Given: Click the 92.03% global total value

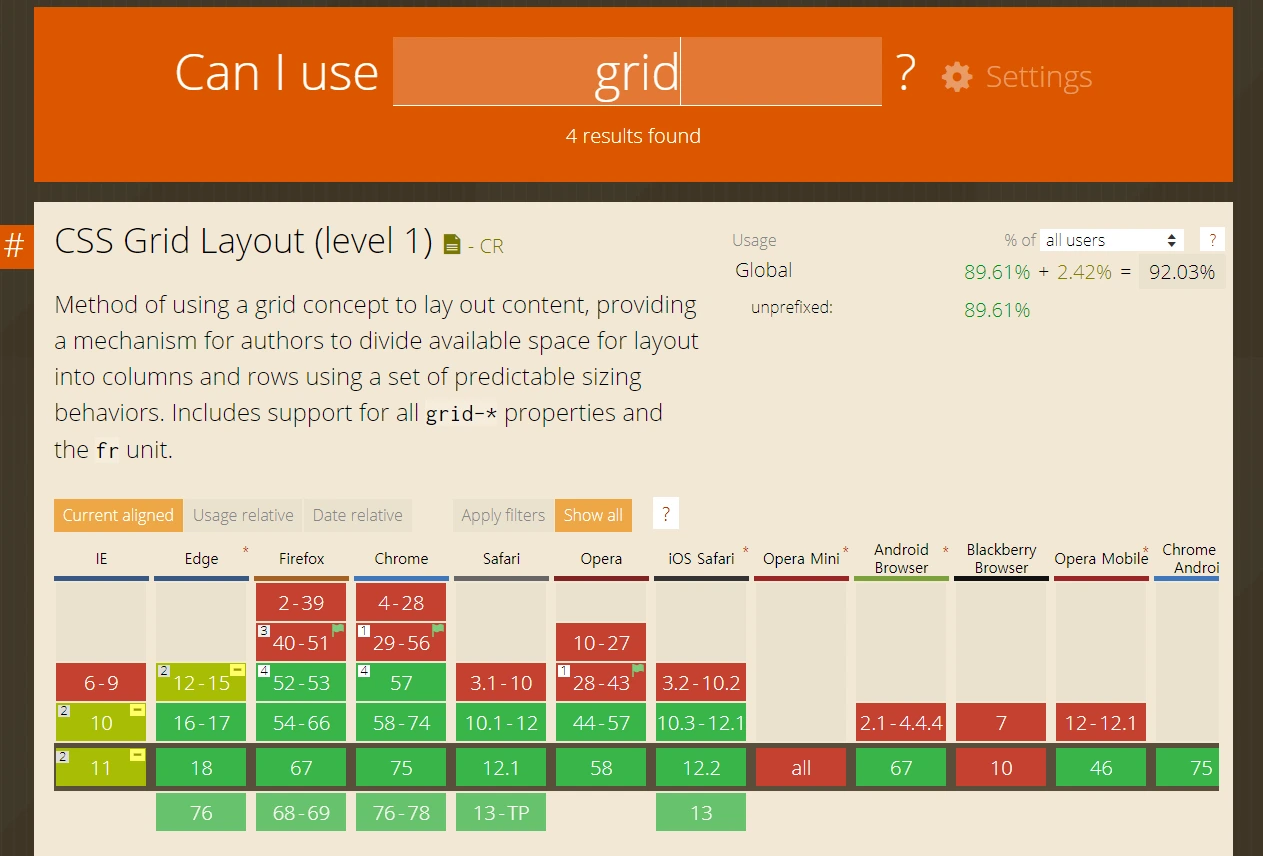Looking at the screenshot, I should click(1182, 271).
